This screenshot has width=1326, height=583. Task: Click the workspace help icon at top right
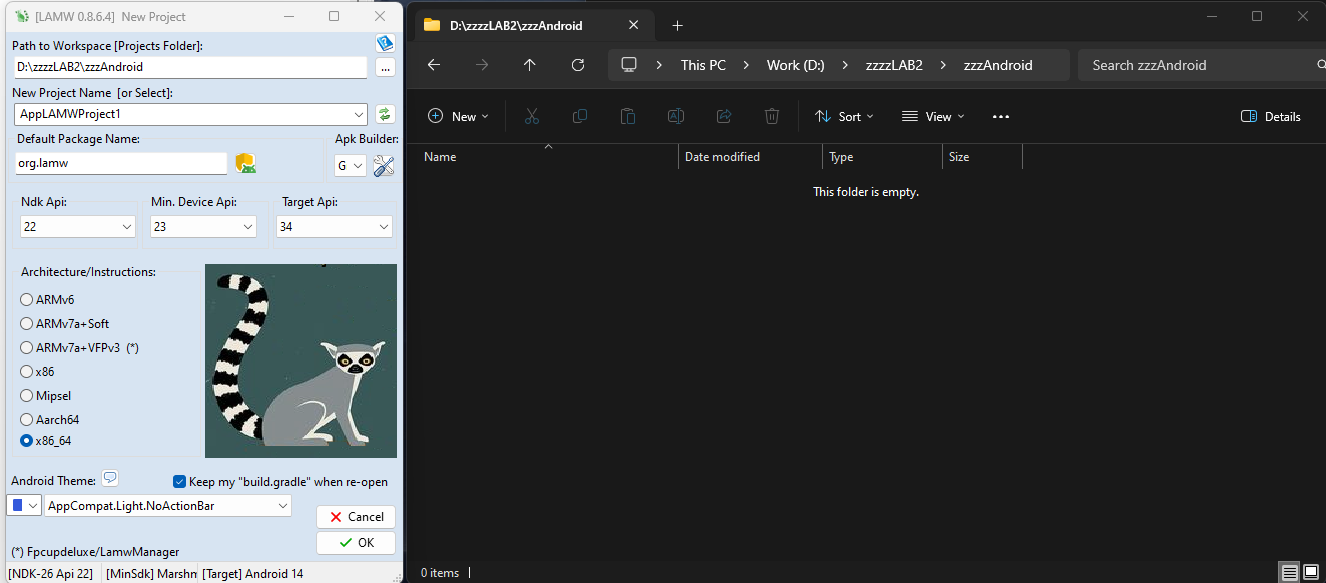(385, 43)
